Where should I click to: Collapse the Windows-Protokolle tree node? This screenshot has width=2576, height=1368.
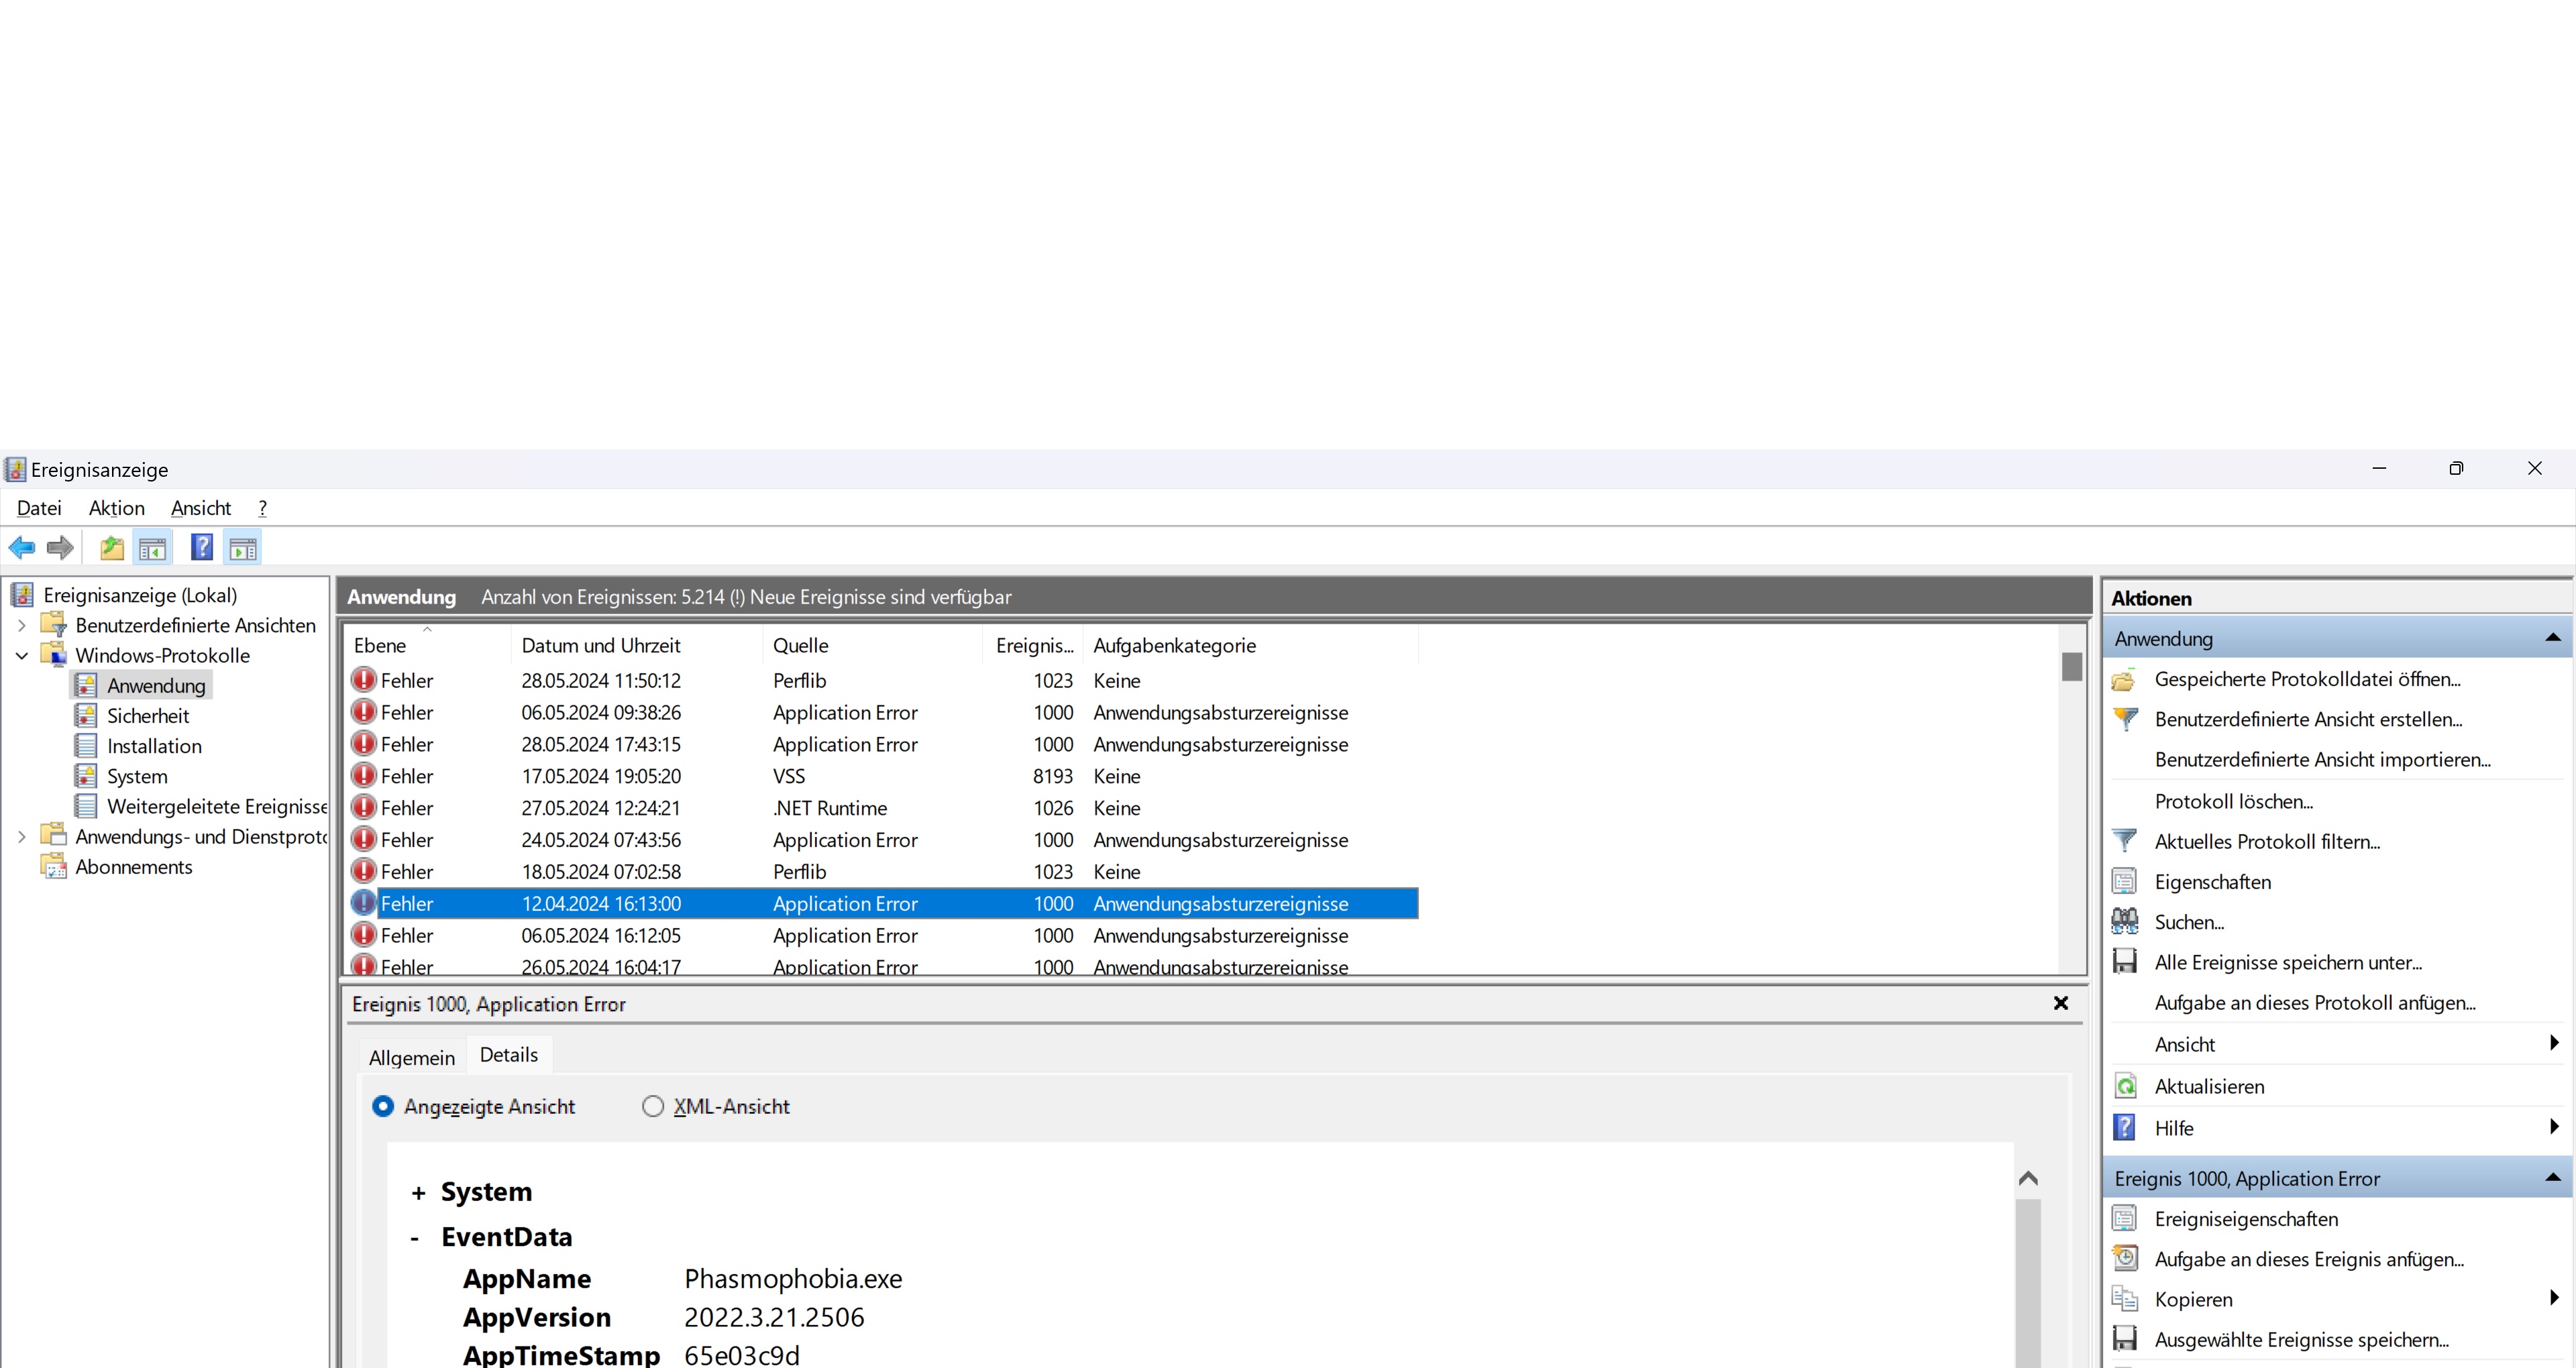point(22,656)
